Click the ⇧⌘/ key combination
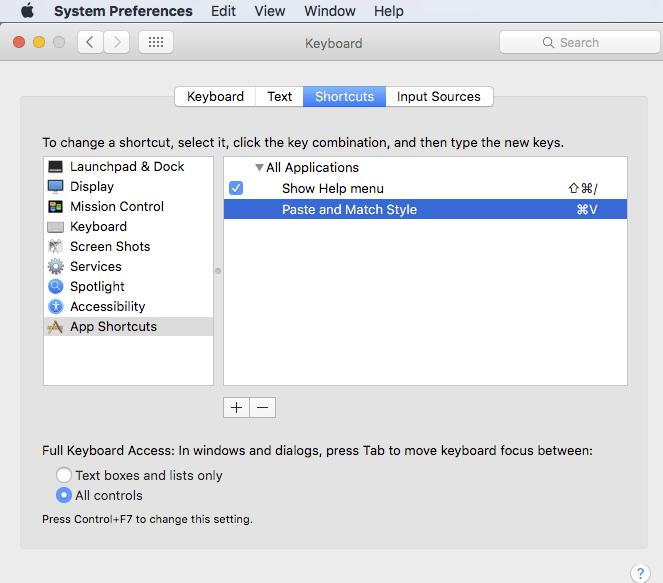Screen dimensions: 663x583 583,188
